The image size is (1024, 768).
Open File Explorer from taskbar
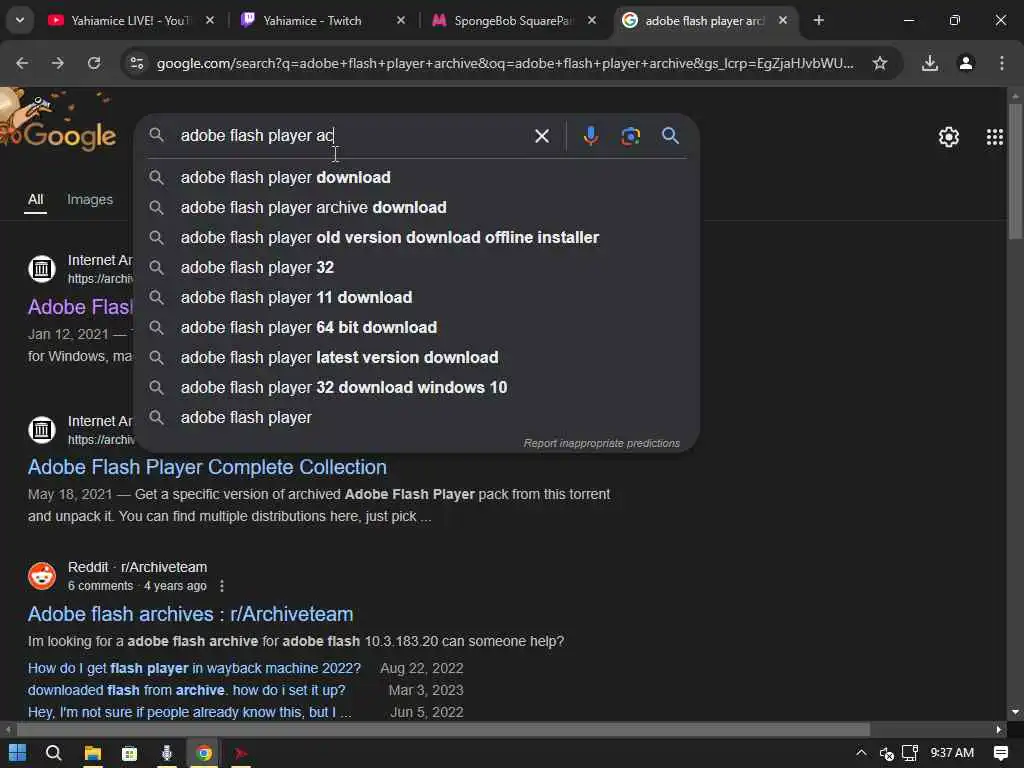click(93, 753)
